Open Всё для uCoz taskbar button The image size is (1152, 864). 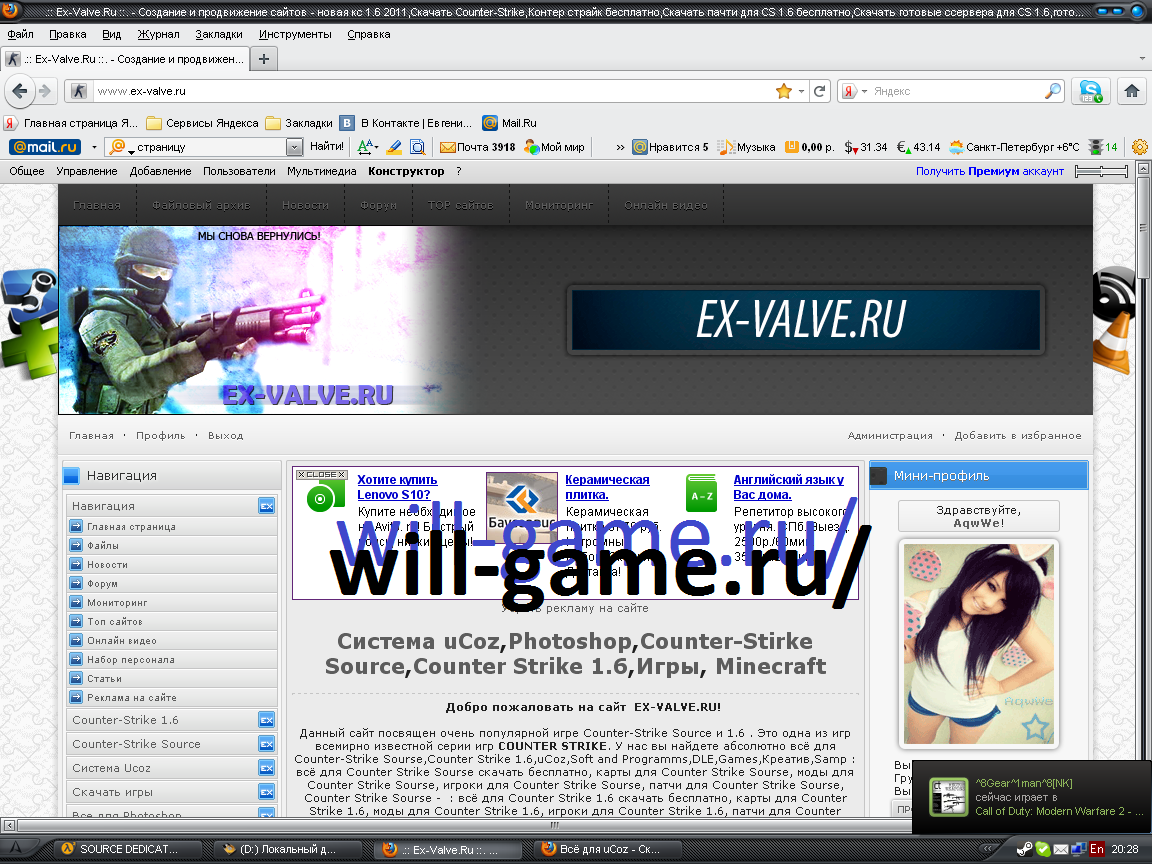(x=609, y=849)
